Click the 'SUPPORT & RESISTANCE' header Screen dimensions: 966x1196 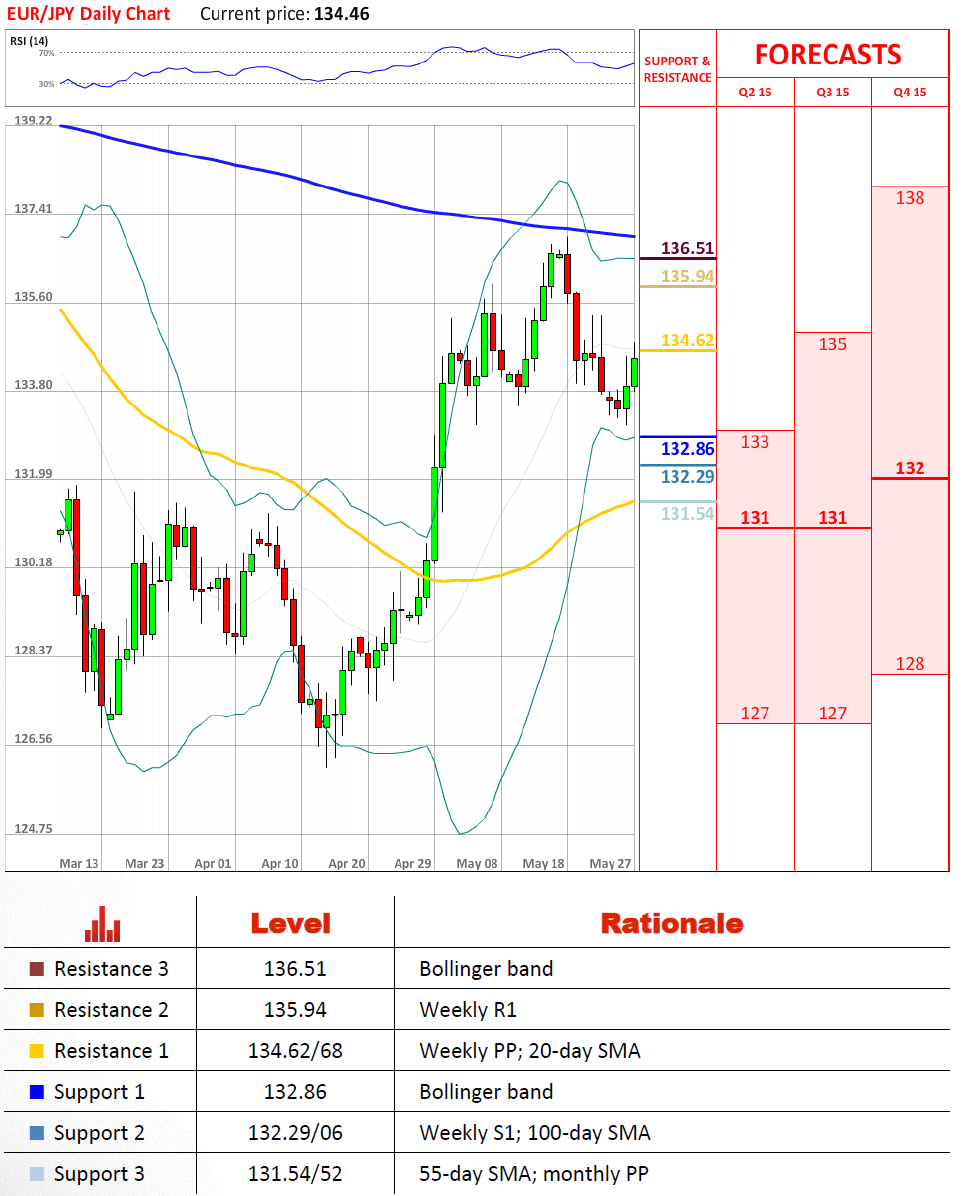coord(678,69)
